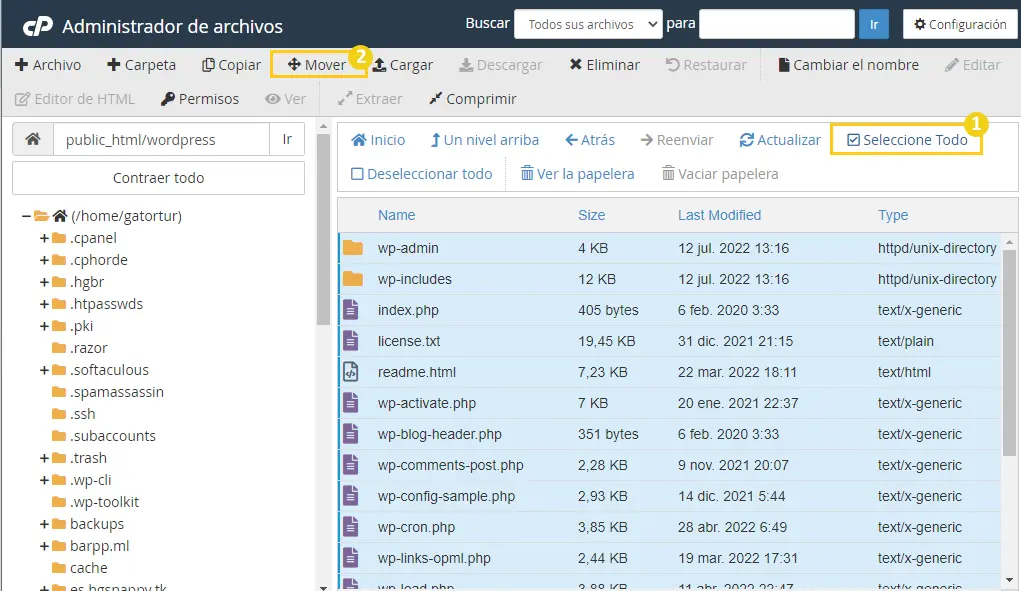Click the search text field after para
This screenshot has width=1021, height=591.
click(x=777, y=24)
